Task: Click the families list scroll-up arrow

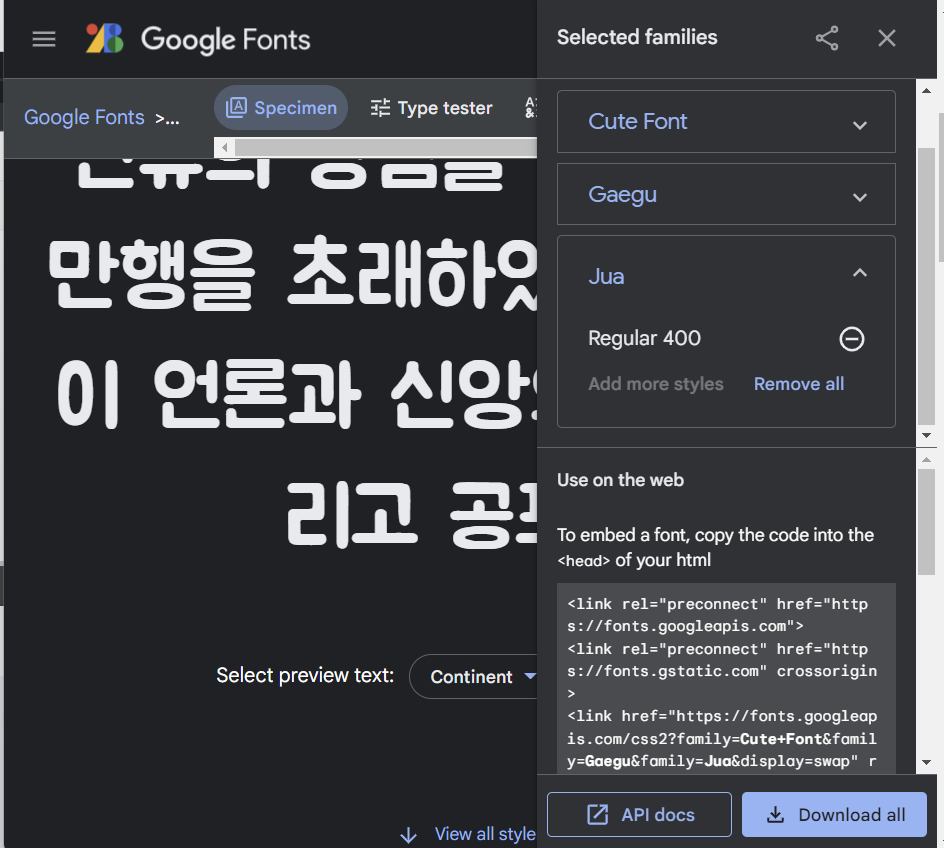Action: pos(926,91)
